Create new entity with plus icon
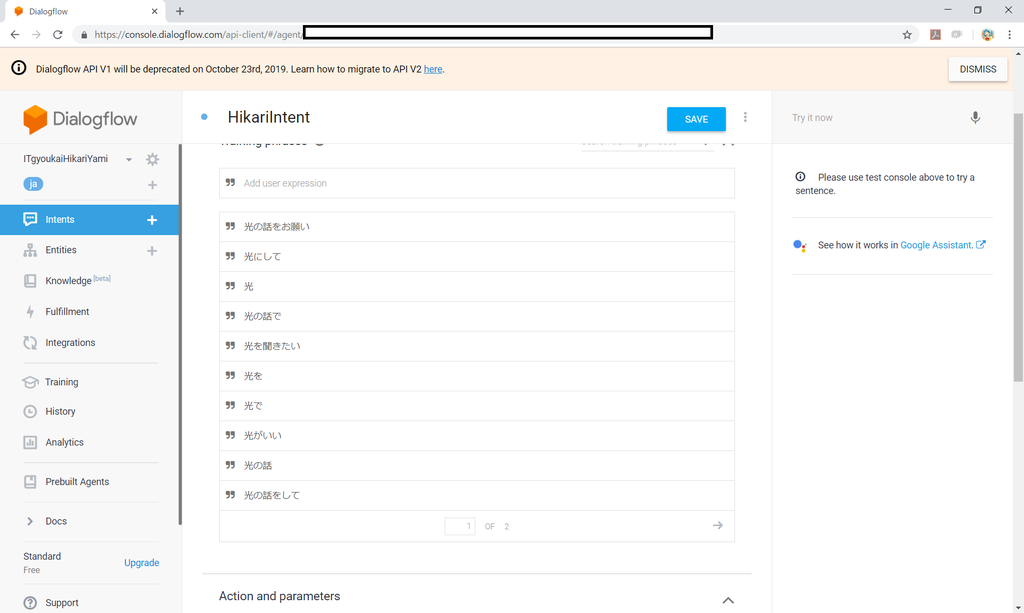 pyautogui.click(x=152, y=251)
